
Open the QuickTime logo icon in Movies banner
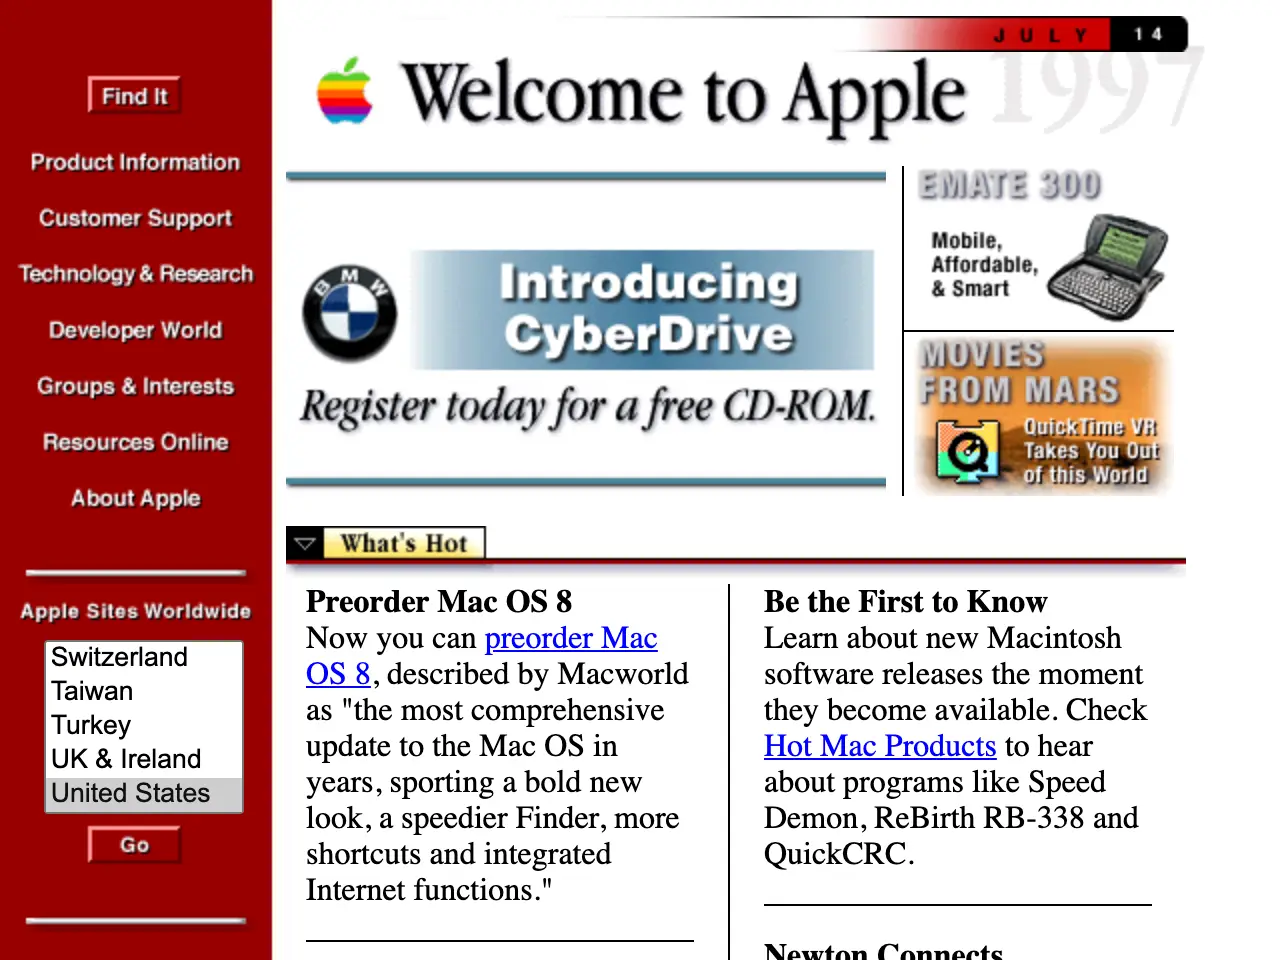967,452
